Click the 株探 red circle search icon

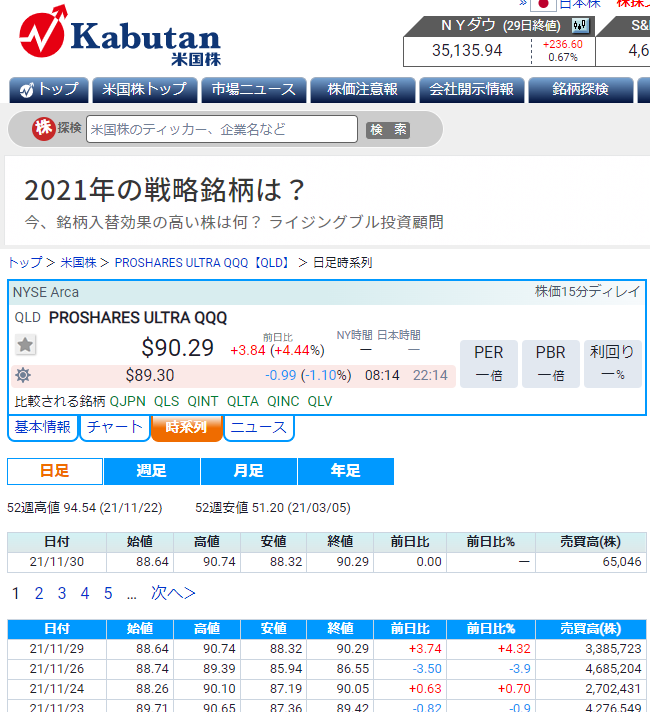(44, 128)
